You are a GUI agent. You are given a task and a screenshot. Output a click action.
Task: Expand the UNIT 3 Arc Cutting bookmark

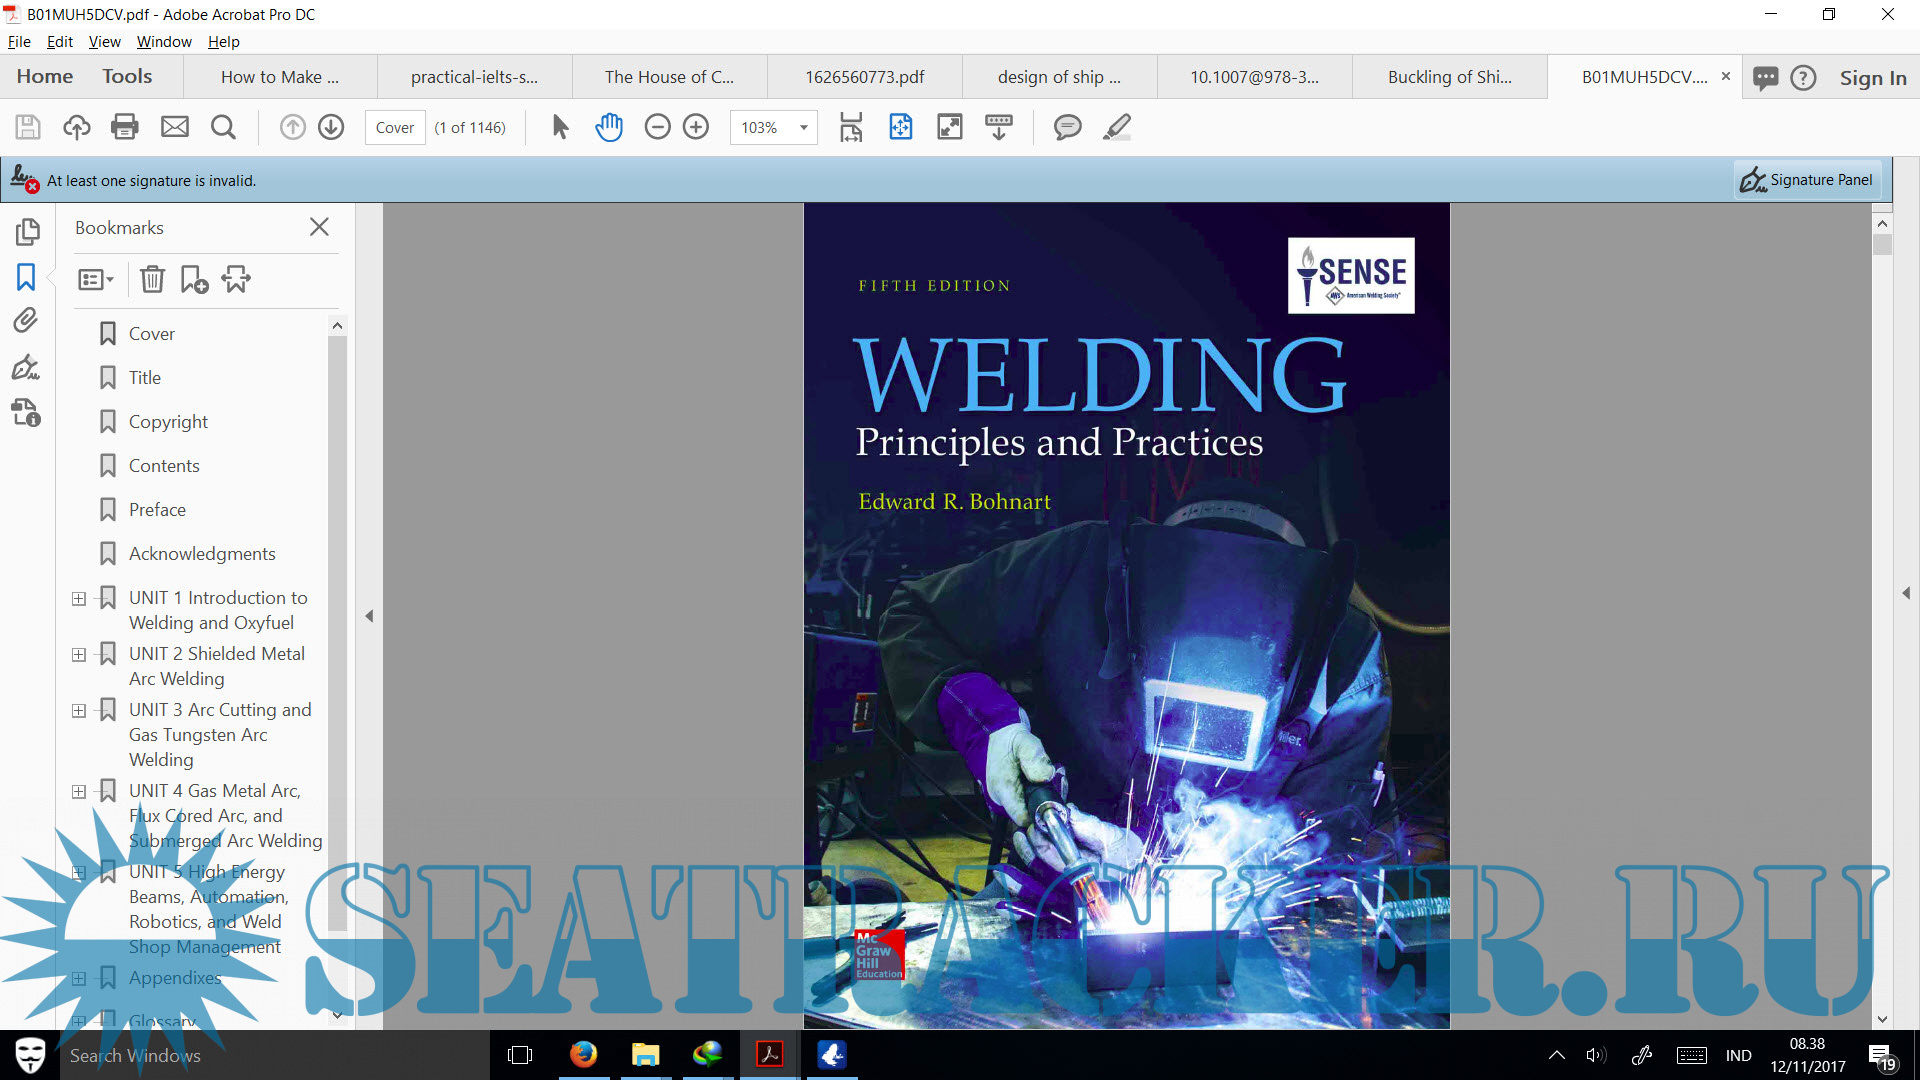[79, 711]
